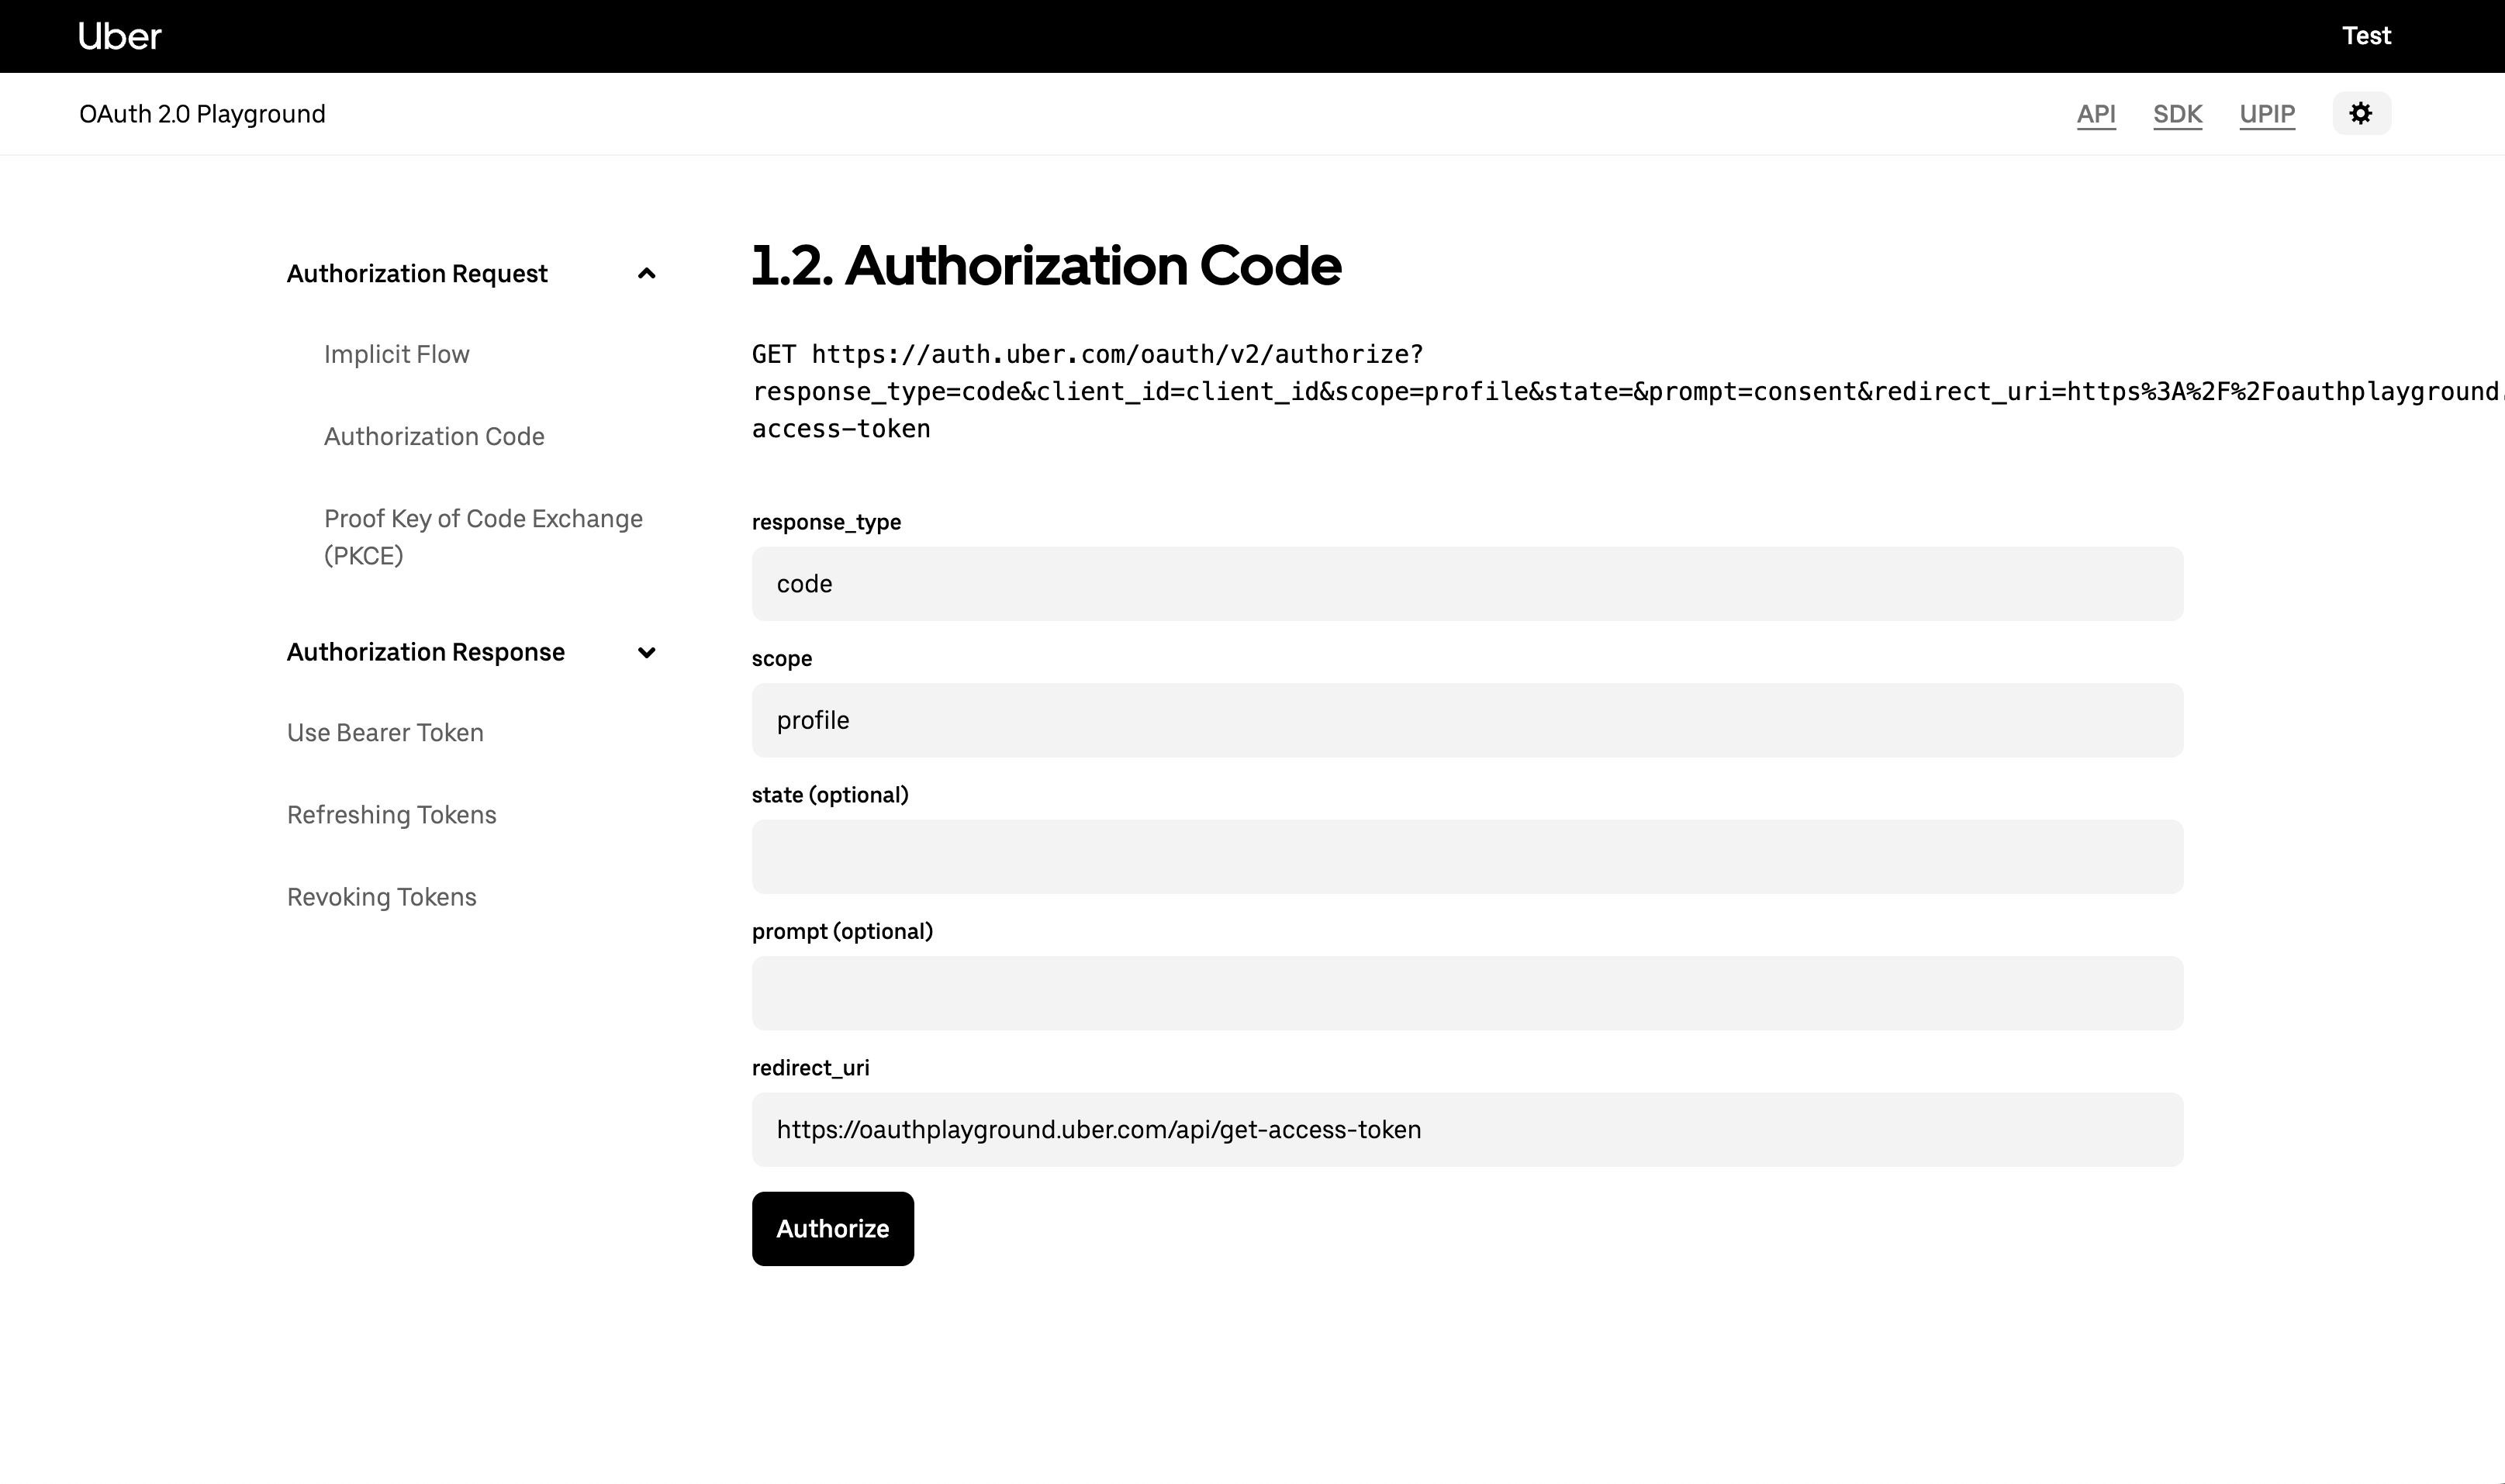Expand the Authorization Response section chevron

647,652
